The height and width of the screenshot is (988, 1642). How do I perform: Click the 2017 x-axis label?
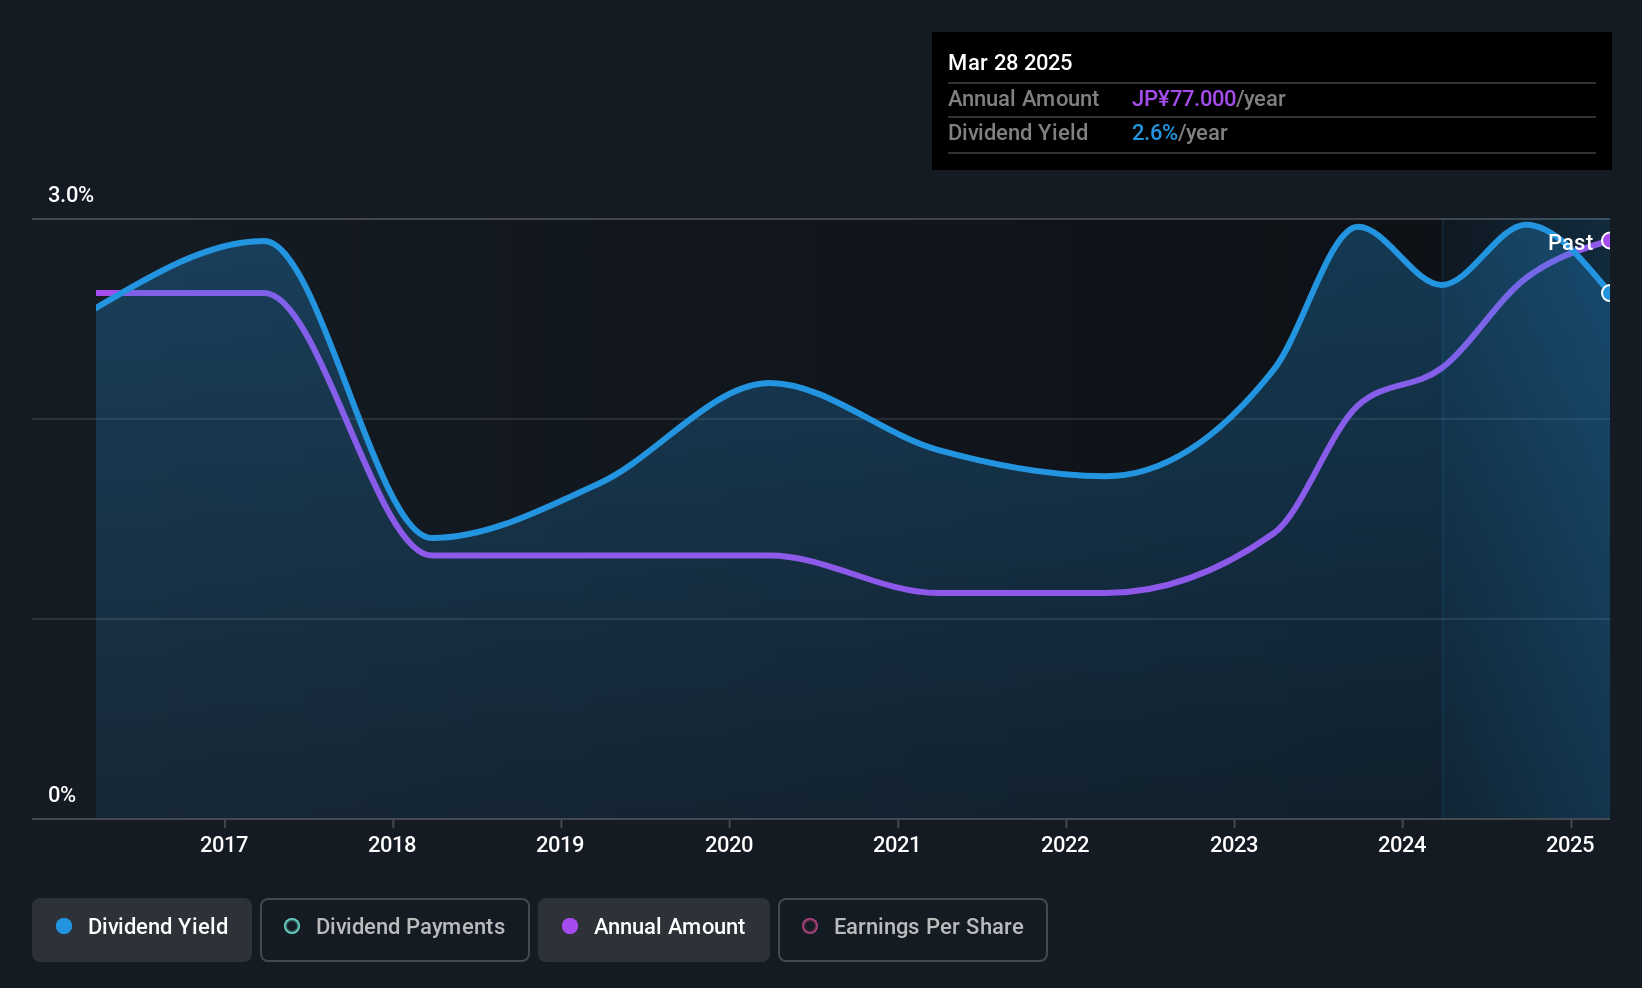click(224, 845)
